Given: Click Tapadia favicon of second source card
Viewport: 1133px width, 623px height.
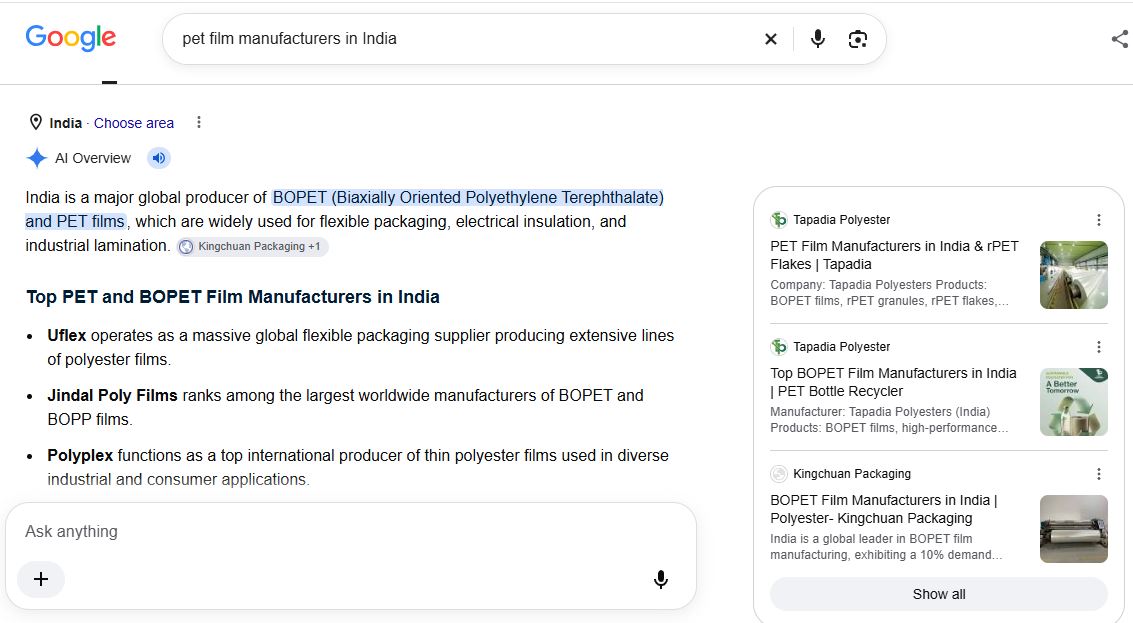Looking at the screenshot, I should coord(779,347).
